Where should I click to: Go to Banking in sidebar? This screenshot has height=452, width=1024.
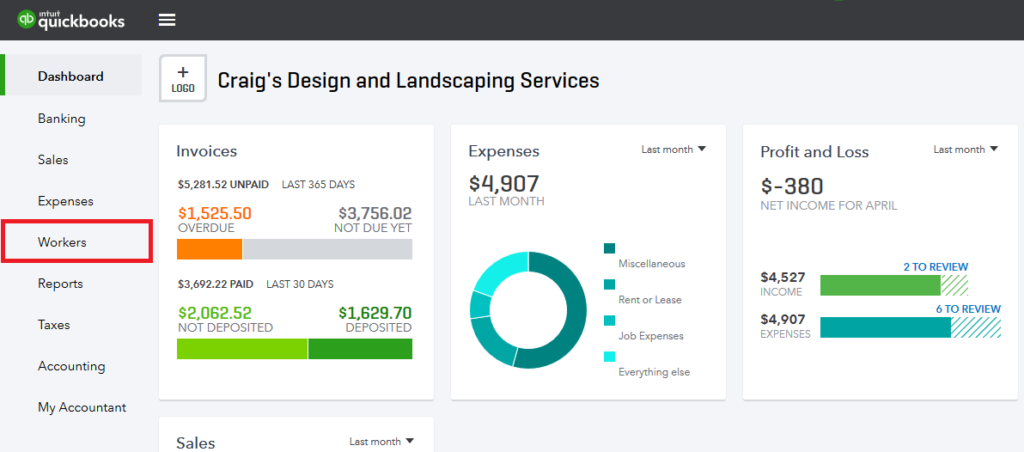pos(61,118)
